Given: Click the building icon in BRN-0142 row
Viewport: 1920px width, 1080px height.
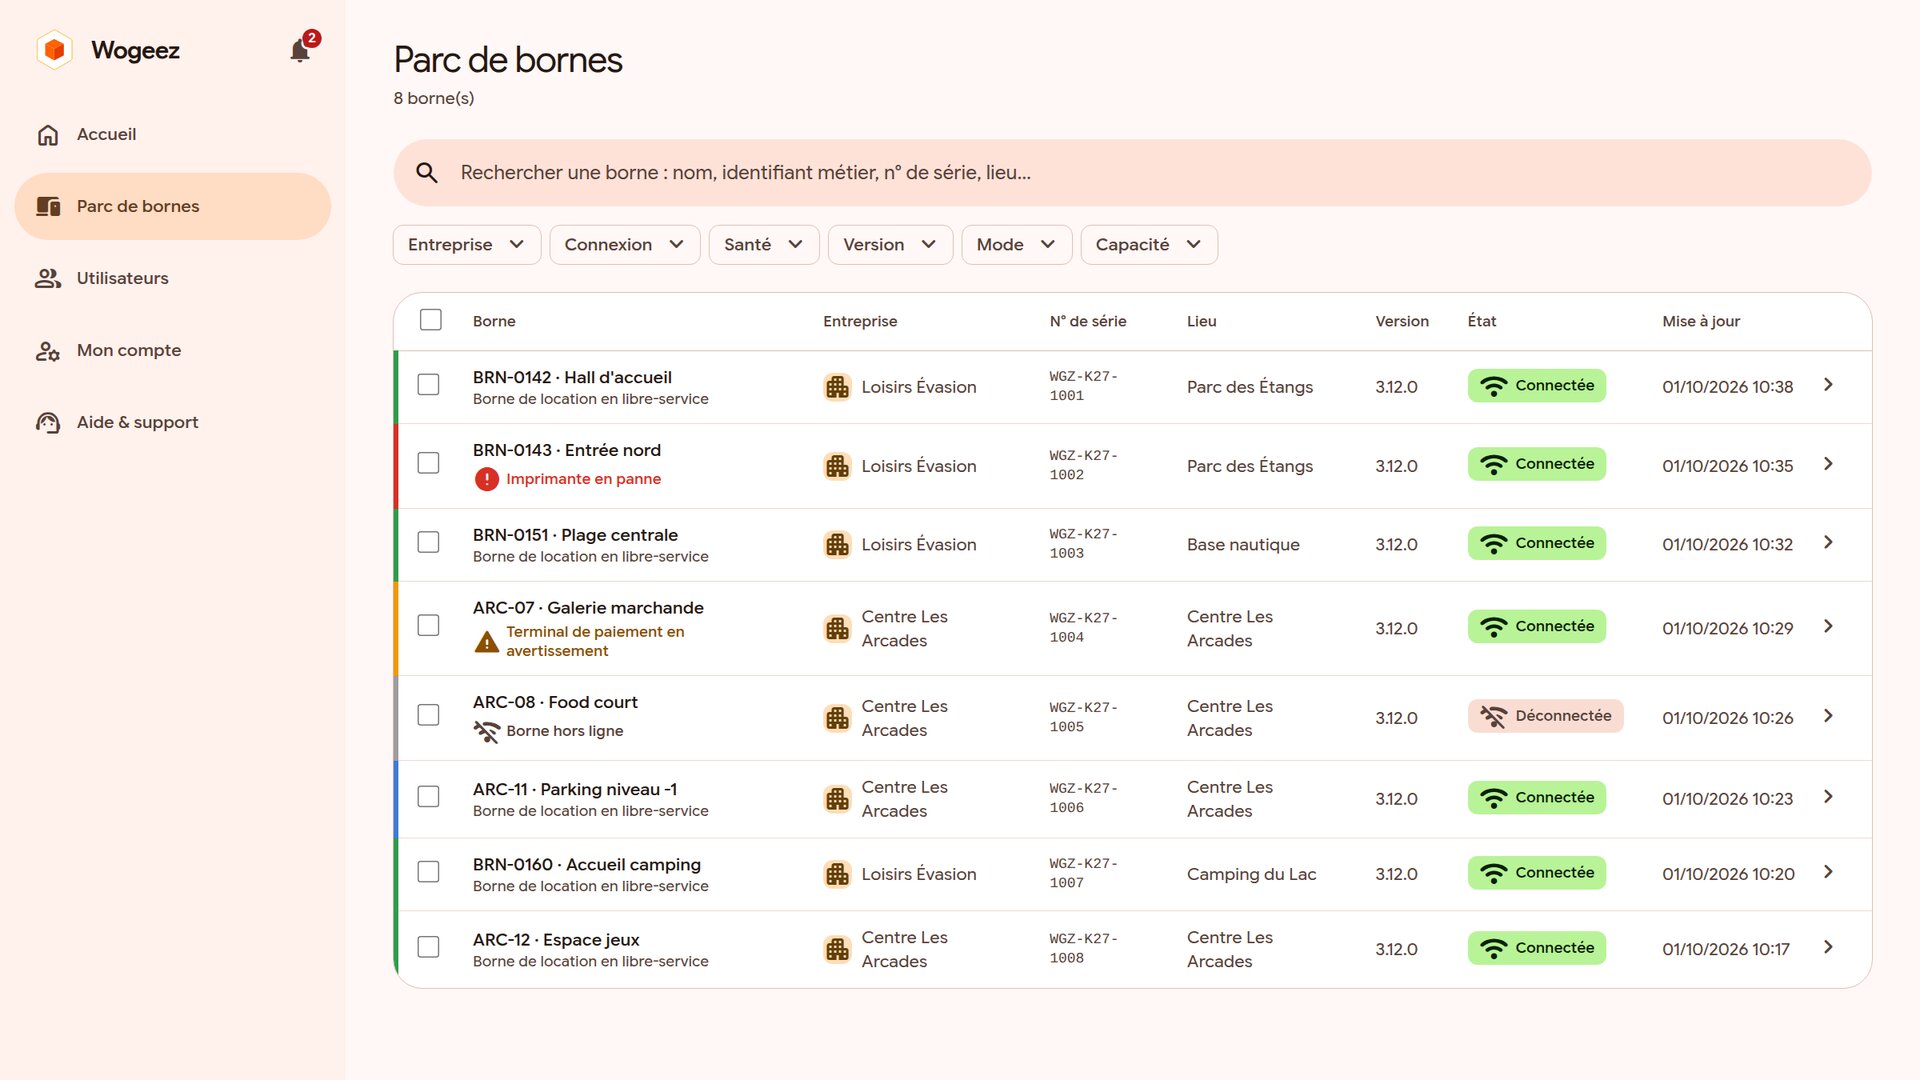Looking at the screenshot, I should tap(837, 387).
